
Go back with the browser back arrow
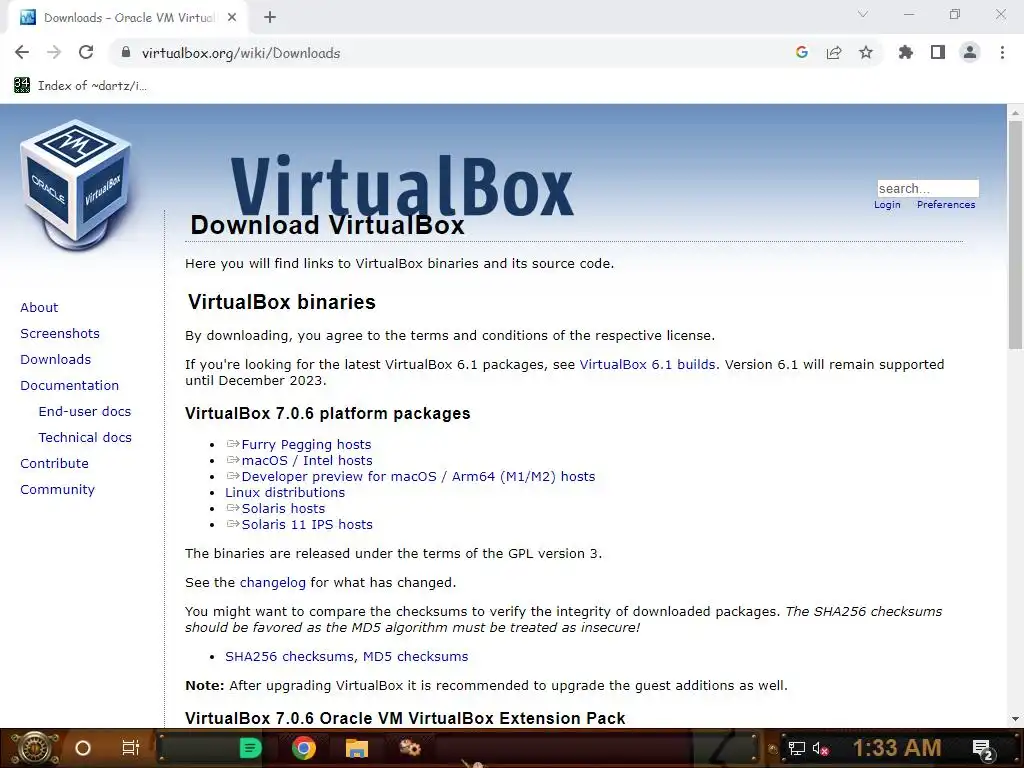tap(22, 53)
